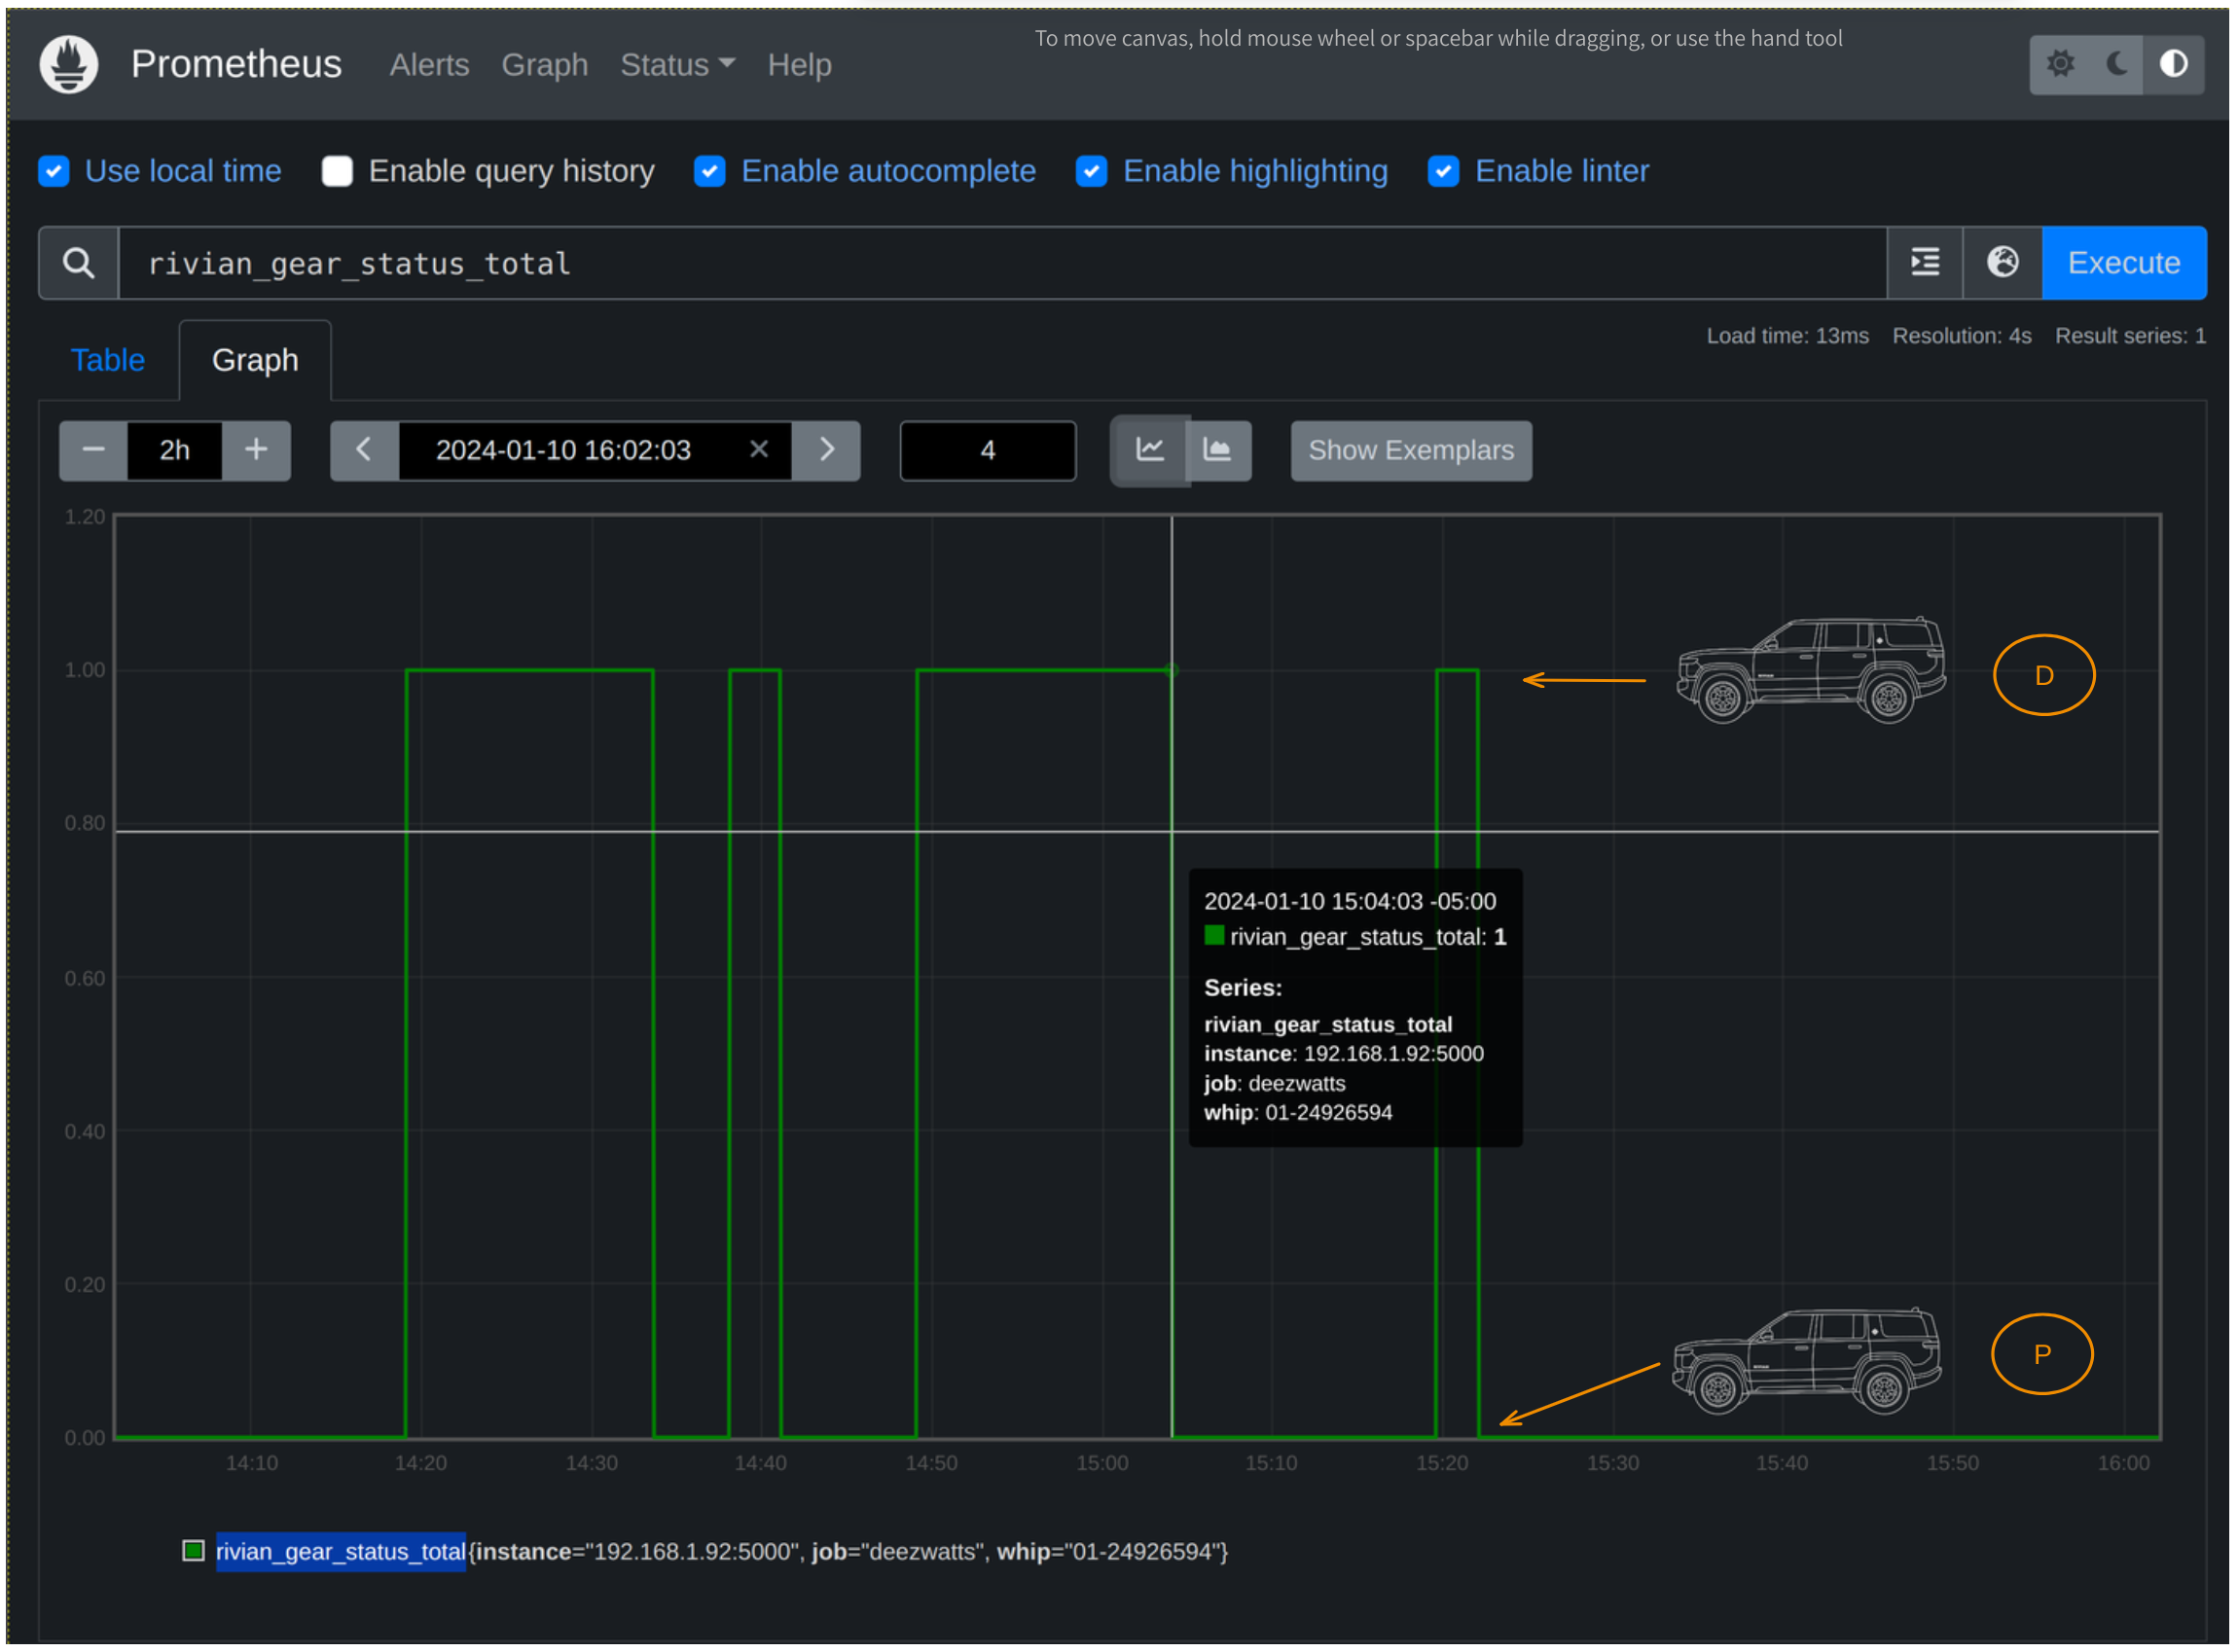This screenshot has width=2238, height=1652.
Task: Click the Execute button
Action: pos(2124,263)
